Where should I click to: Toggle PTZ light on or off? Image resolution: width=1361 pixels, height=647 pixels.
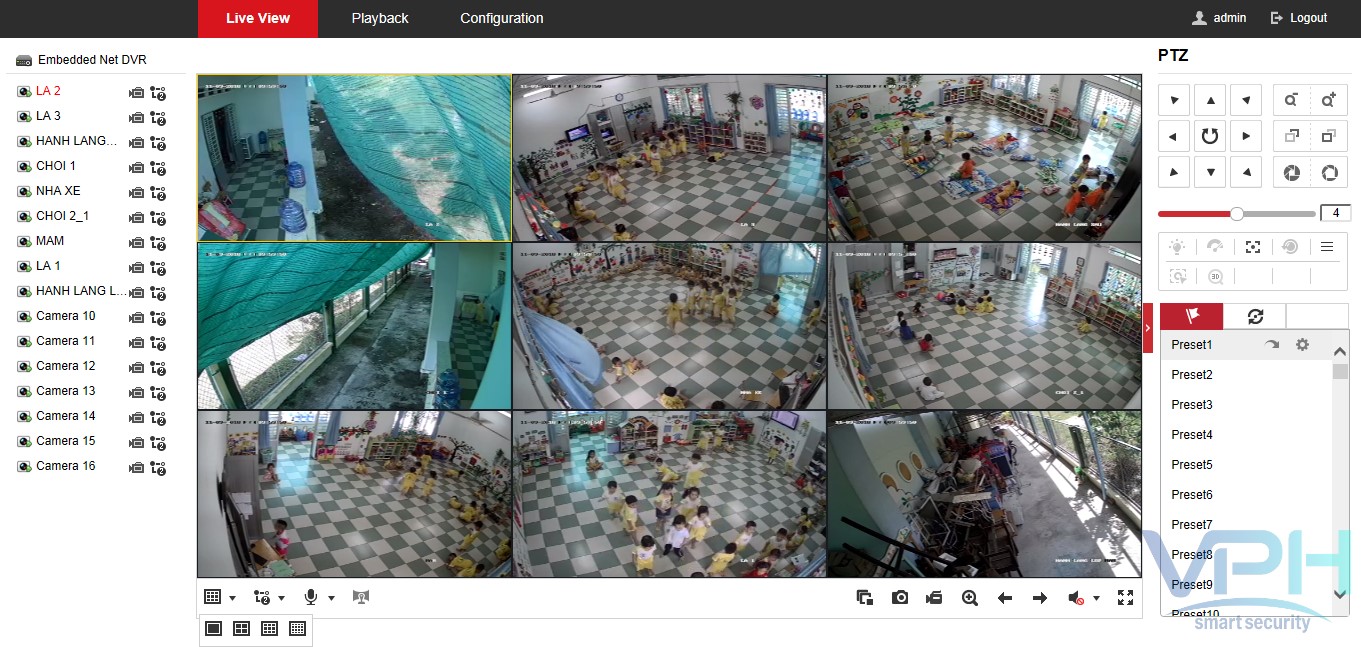click(x=1178, y=247)
